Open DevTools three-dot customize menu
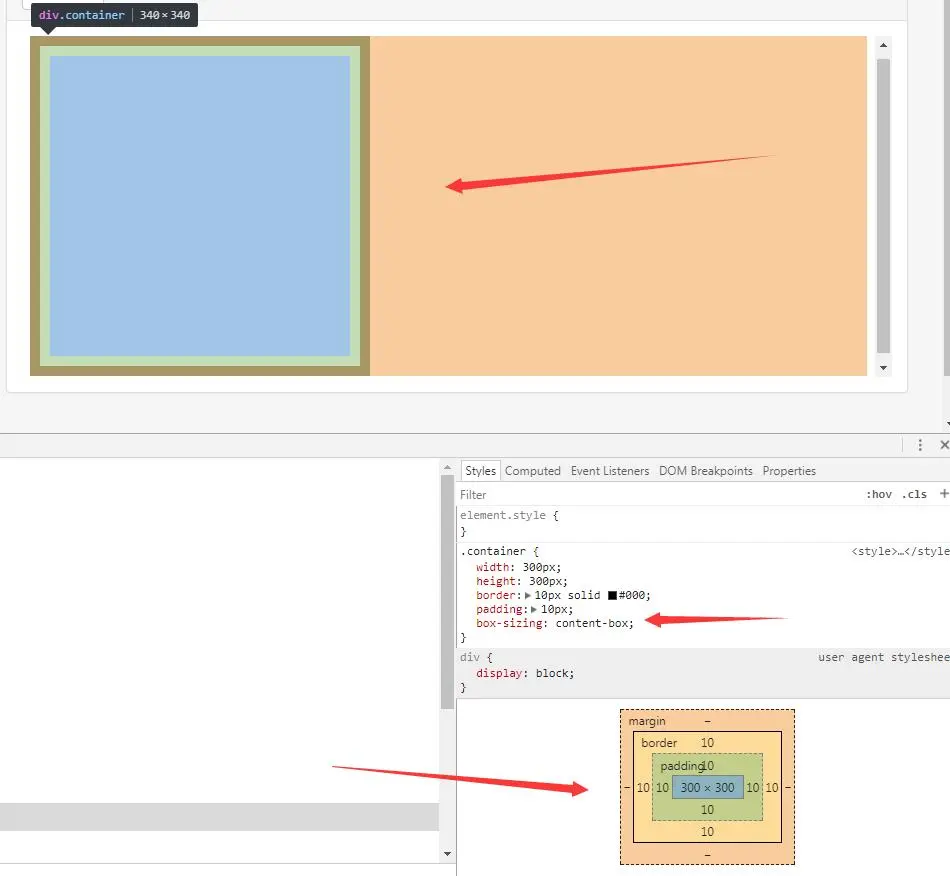This screenshot has height=876, width=950. point(920,445)
